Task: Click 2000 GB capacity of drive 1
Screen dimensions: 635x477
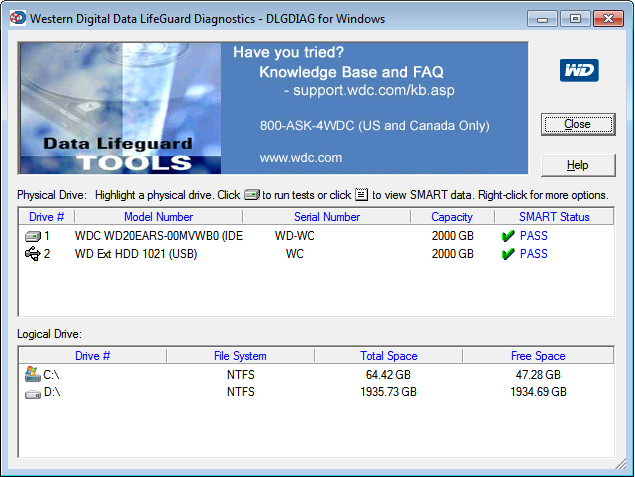Action: click(452, 236)
